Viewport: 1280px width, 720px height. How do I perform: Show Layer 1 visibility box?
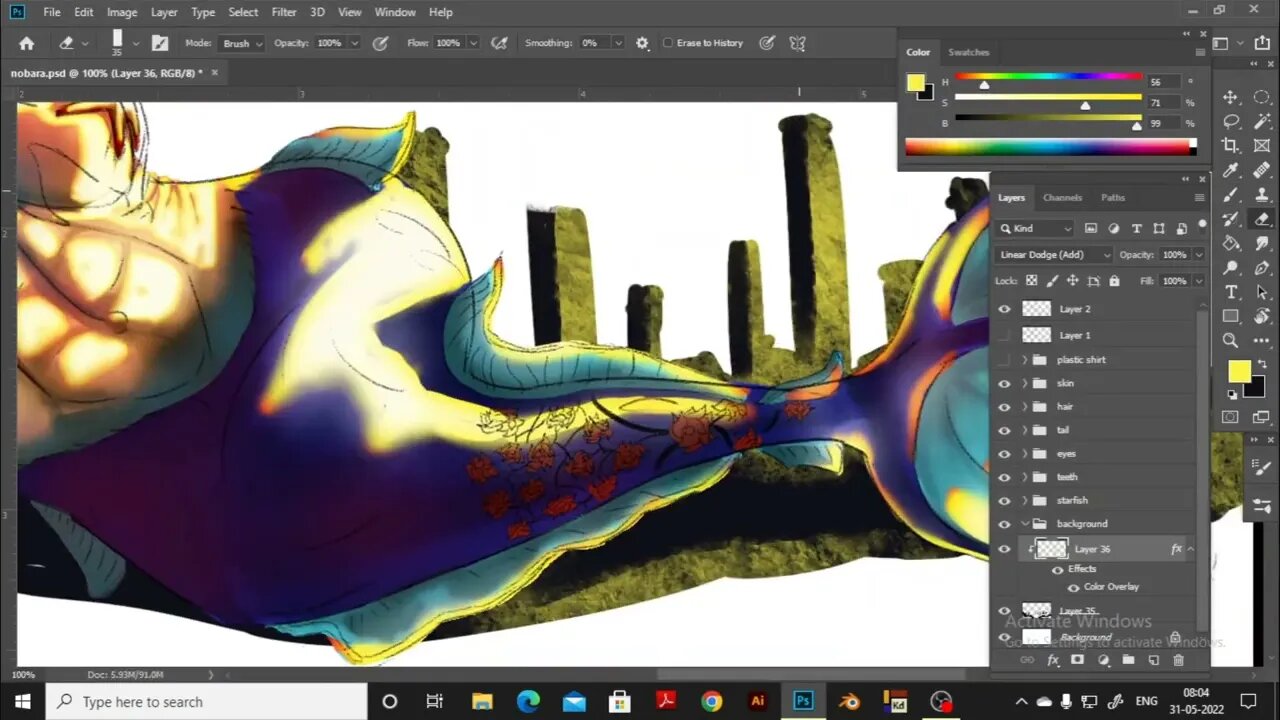(x=1005, y=335)
